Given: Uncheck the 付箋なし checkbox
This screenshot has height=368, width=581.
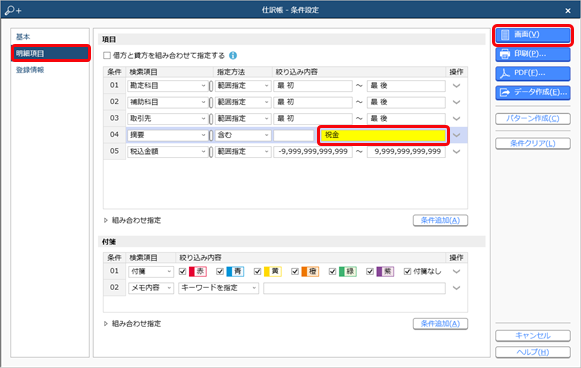Looking at the screenshot, I should pos(408,272).
